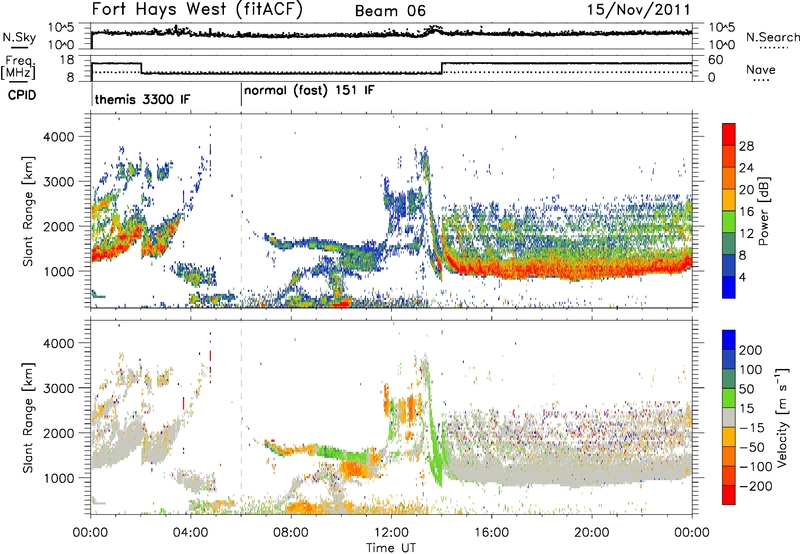Click the 'Nave' legend label
Image resolution: width=800 pixels, height=554 pixels.
pyautogui.click(x=761, y=69)
